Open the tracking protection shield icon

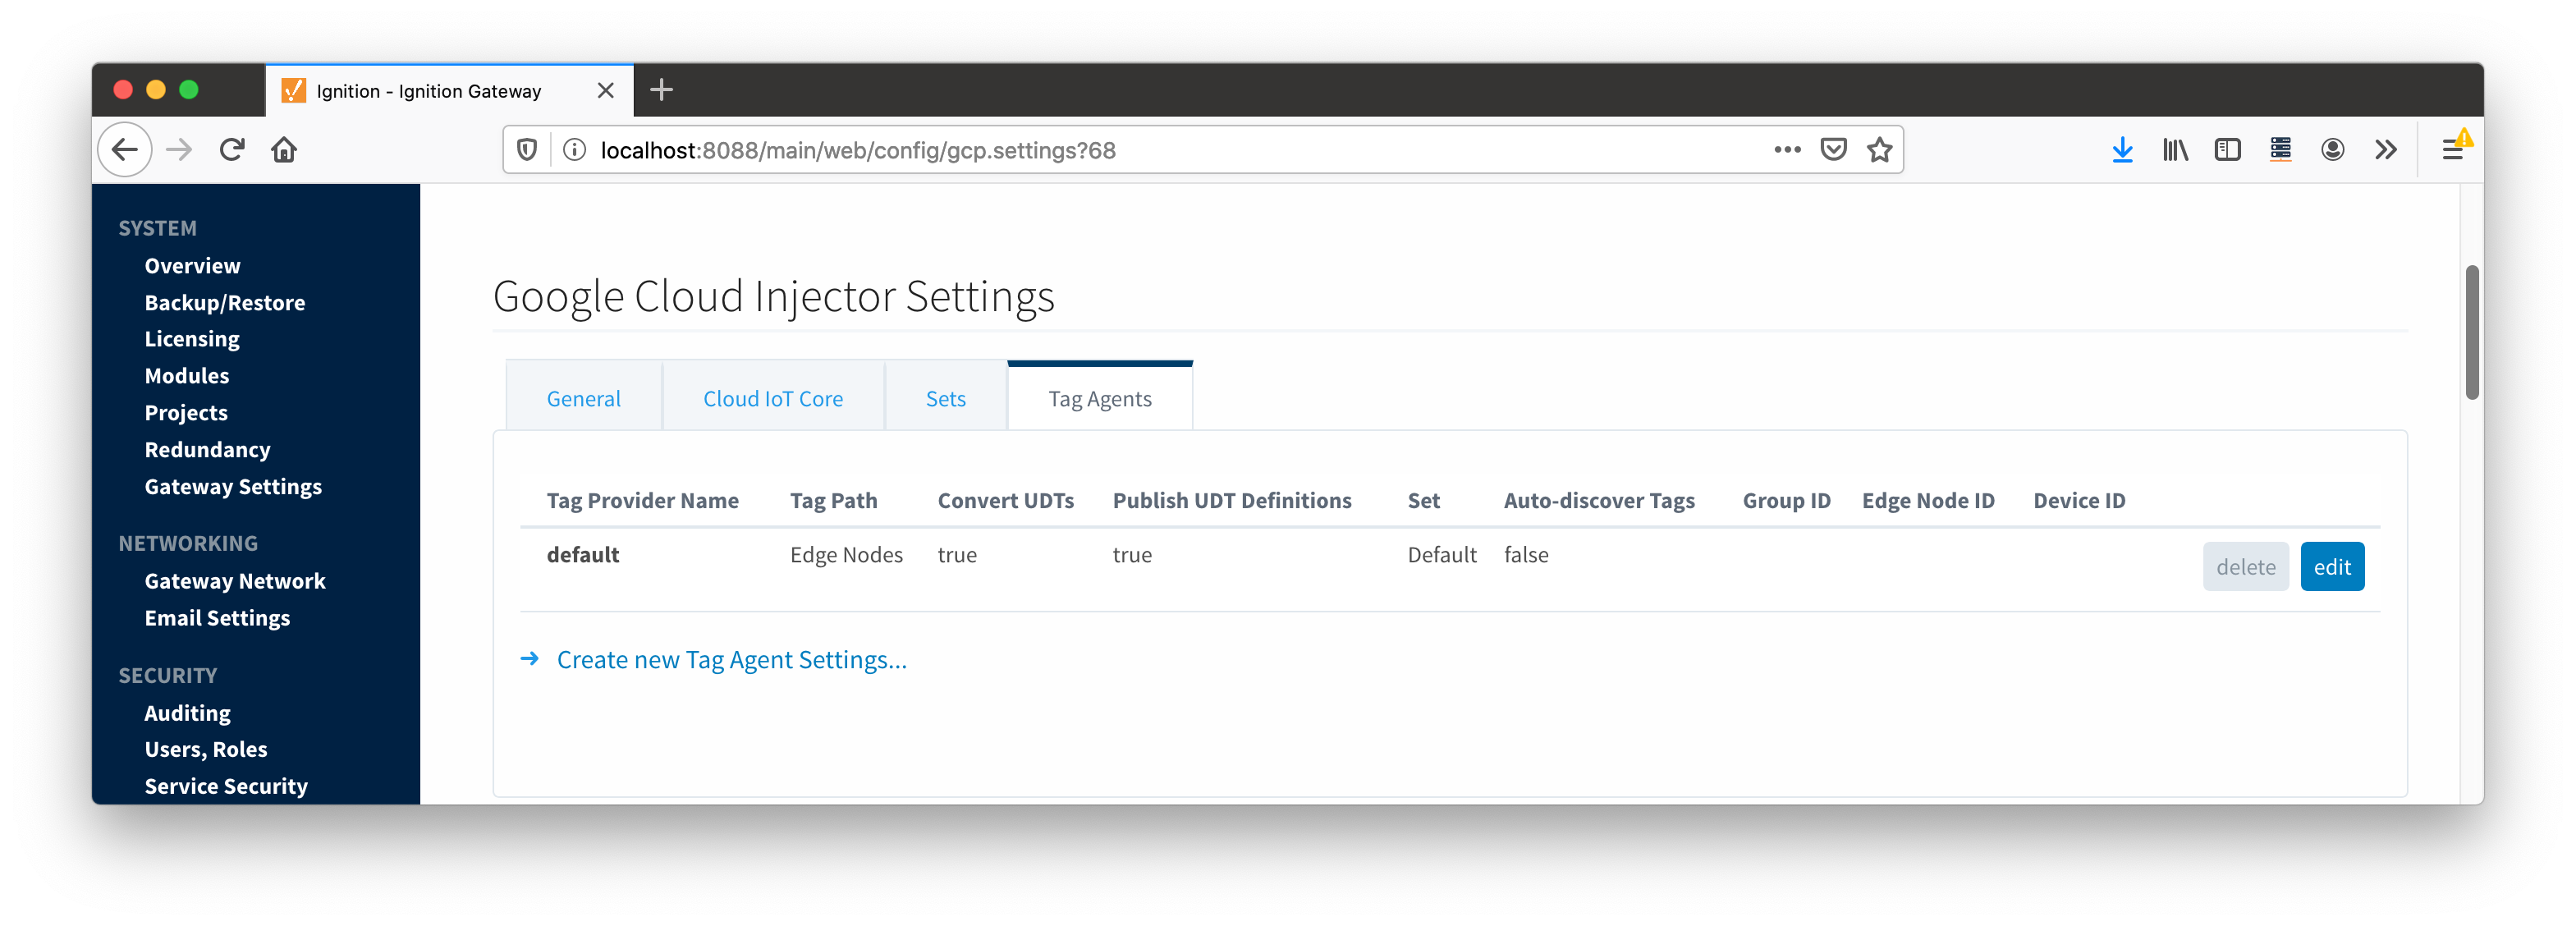click(x=527, y=150)
